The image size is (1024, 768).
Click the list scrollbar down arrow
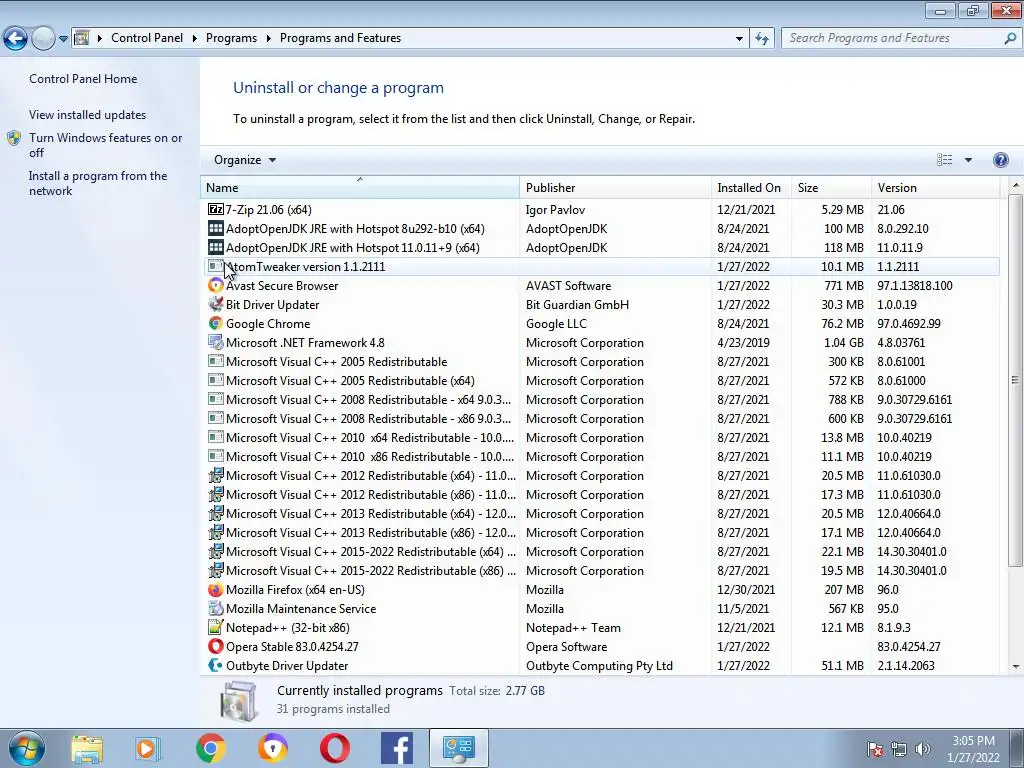tap(1015, 667)
